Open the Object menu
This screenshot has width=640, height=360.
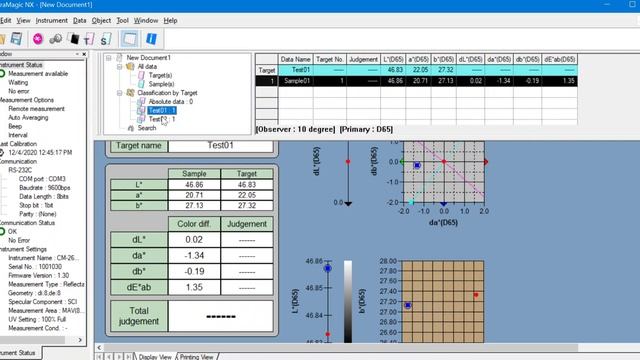point(101,20)
